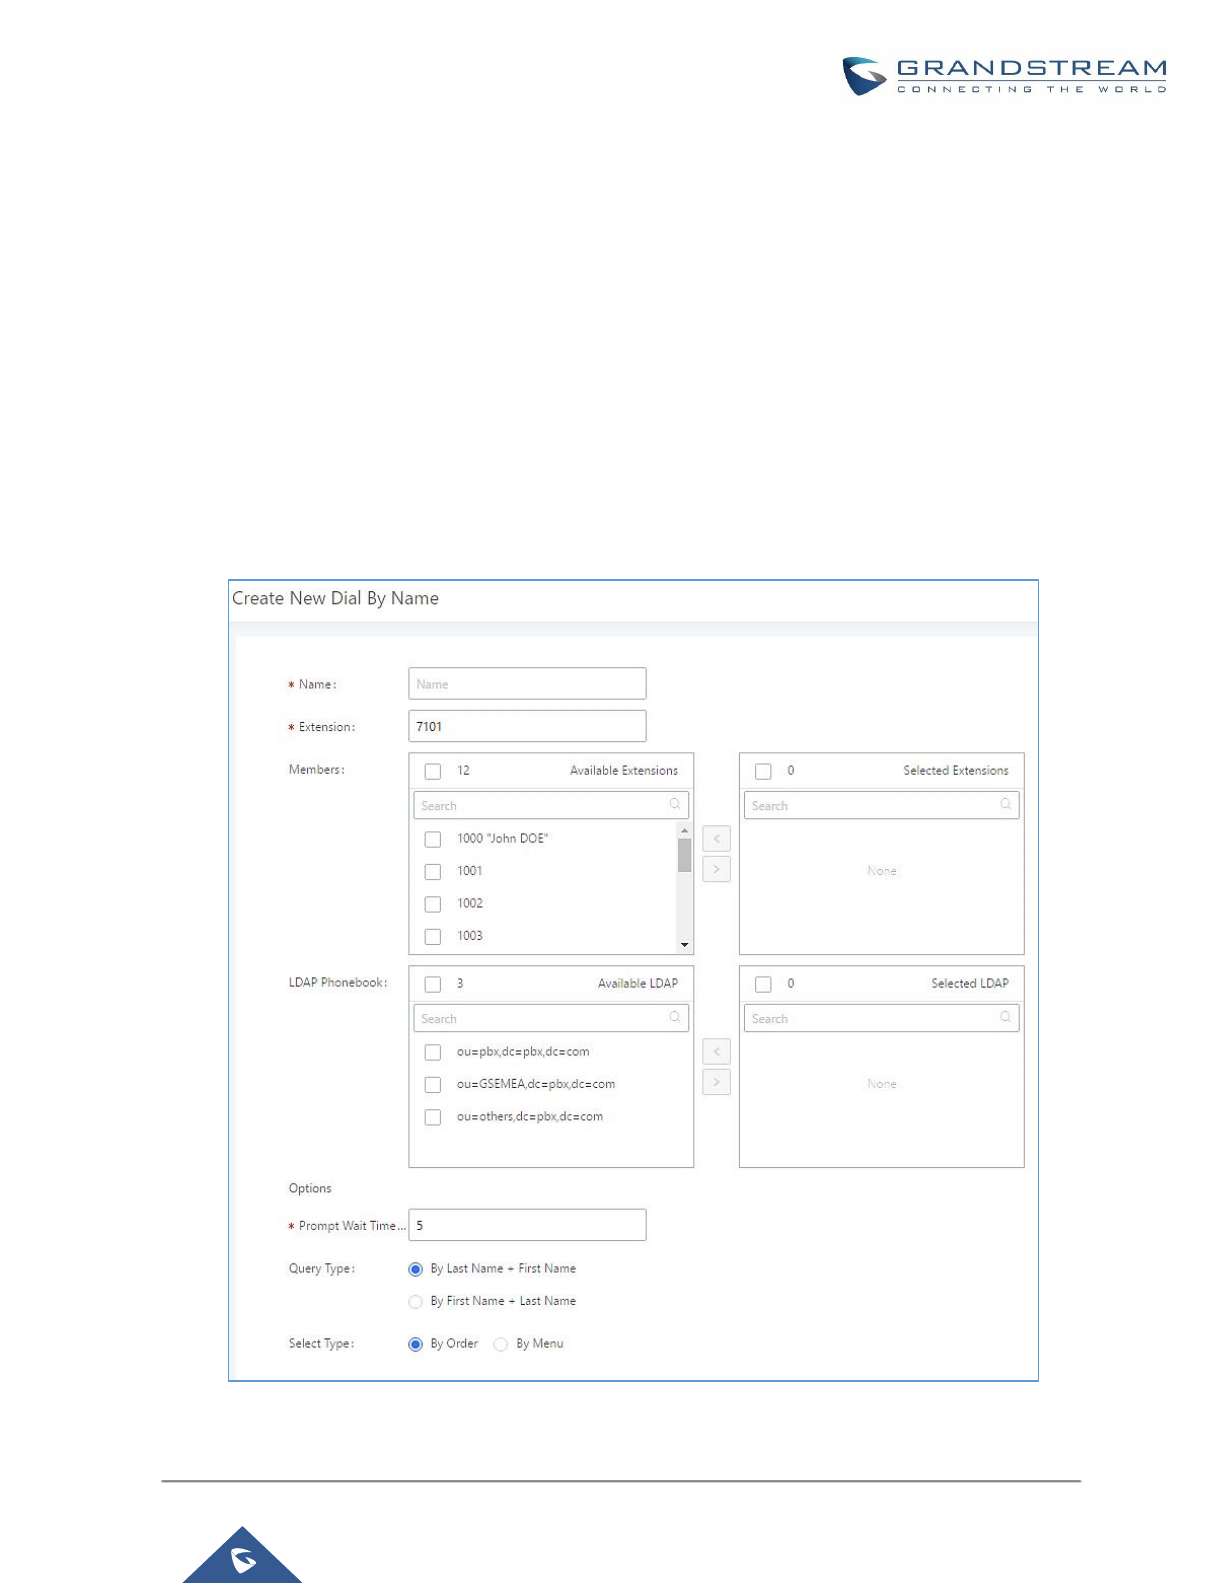
Task: Check the box for extension 1001
Action: (x=433, y=872)
